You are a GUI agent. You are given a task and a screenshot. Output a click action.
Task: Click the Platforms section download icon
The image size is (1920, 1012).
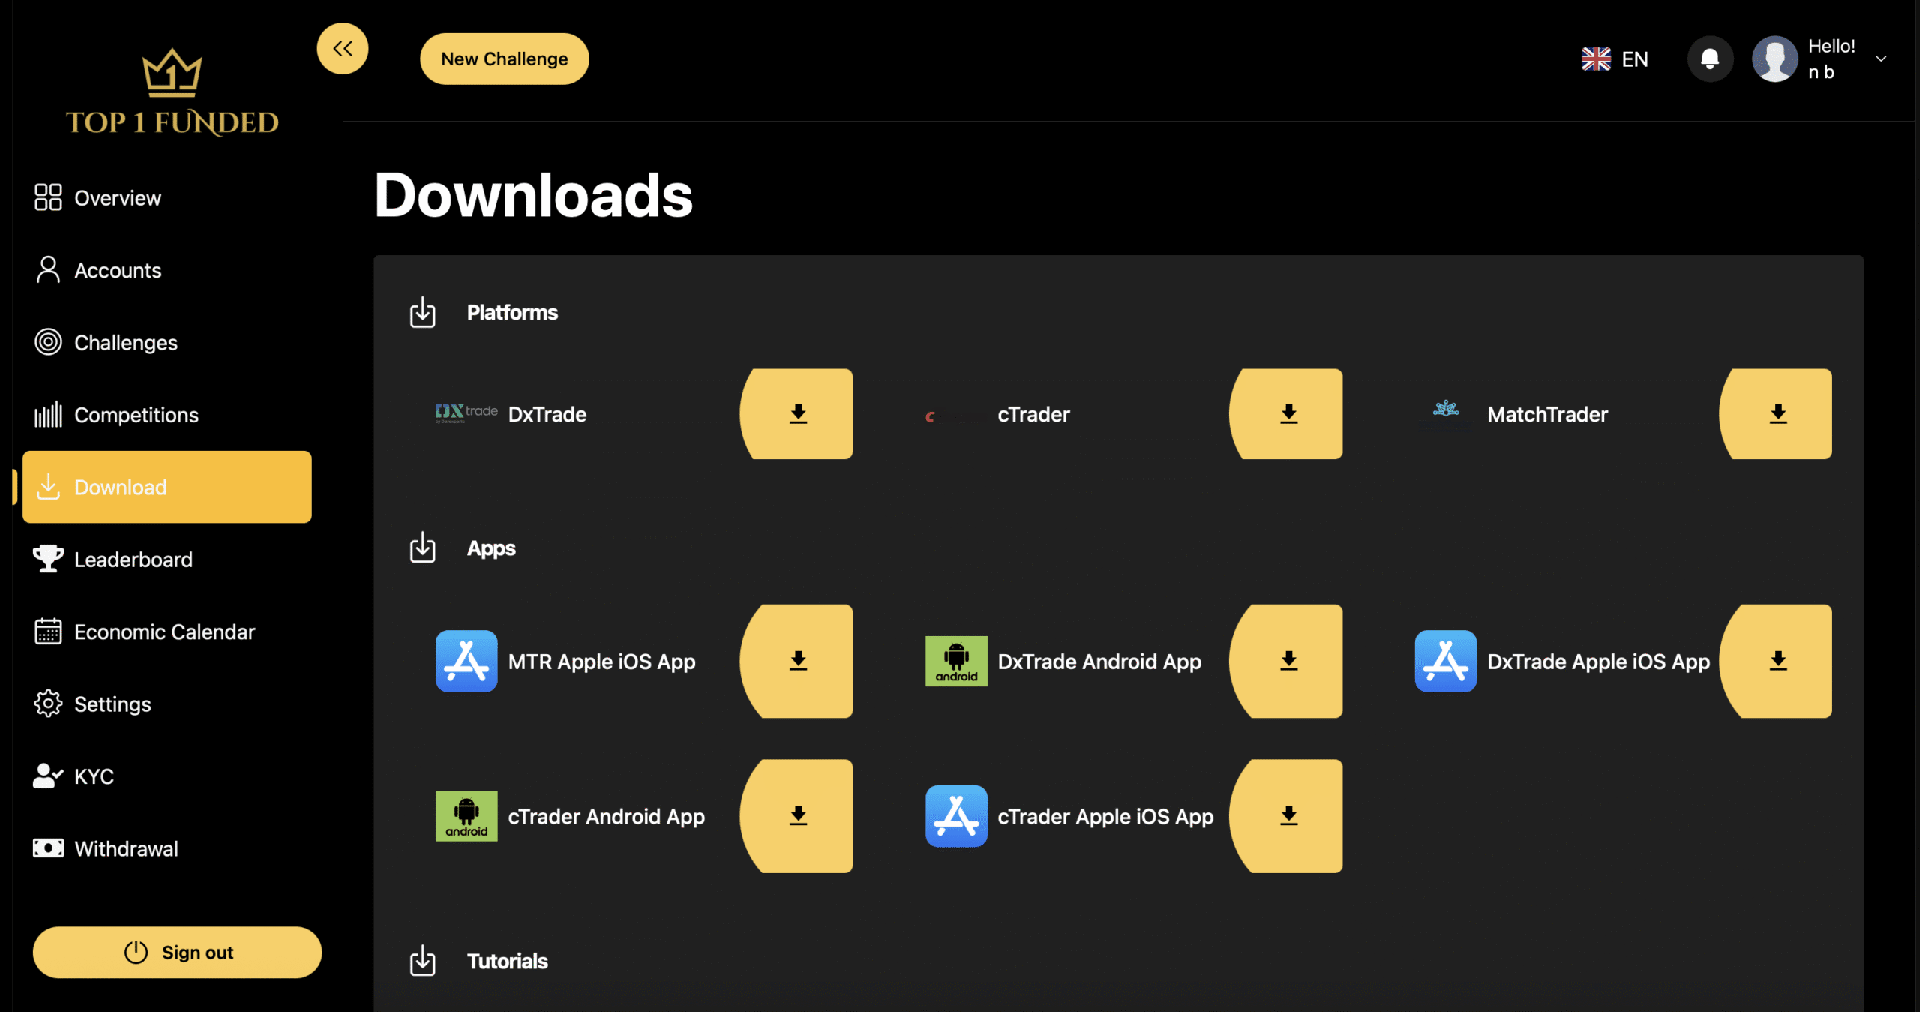(x=423, y=312)
